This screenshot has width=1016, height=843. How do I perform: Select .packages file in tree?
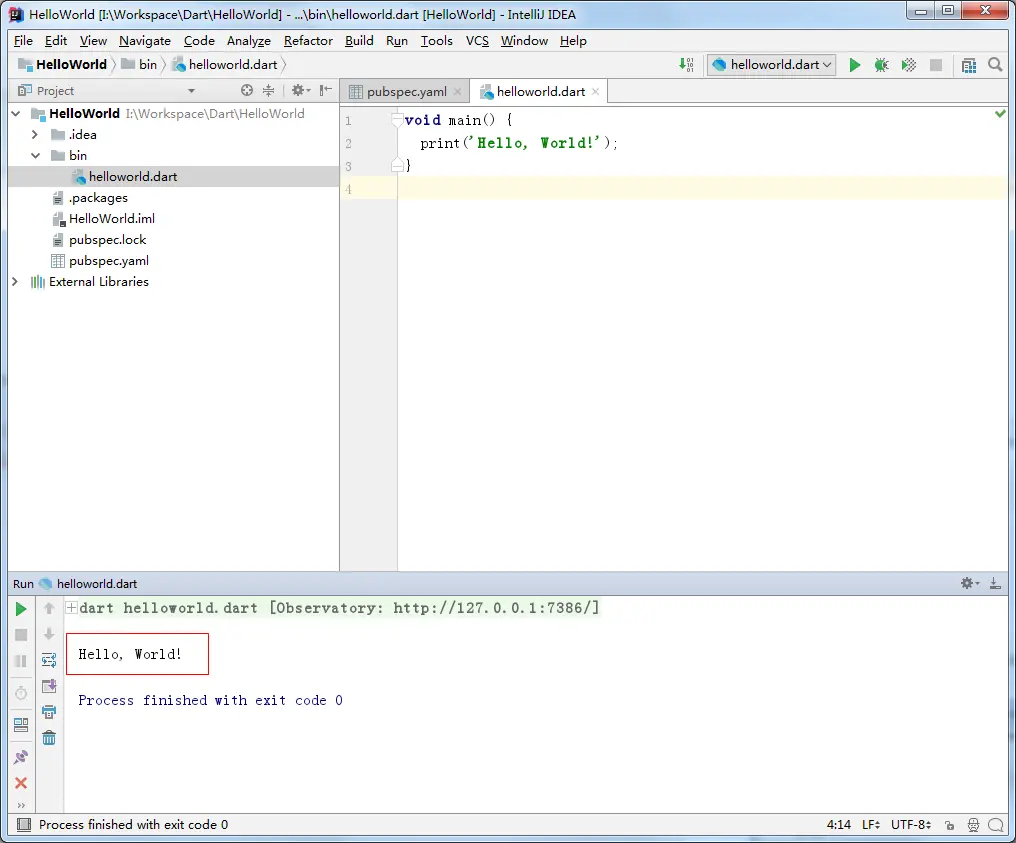pos(98,198)
